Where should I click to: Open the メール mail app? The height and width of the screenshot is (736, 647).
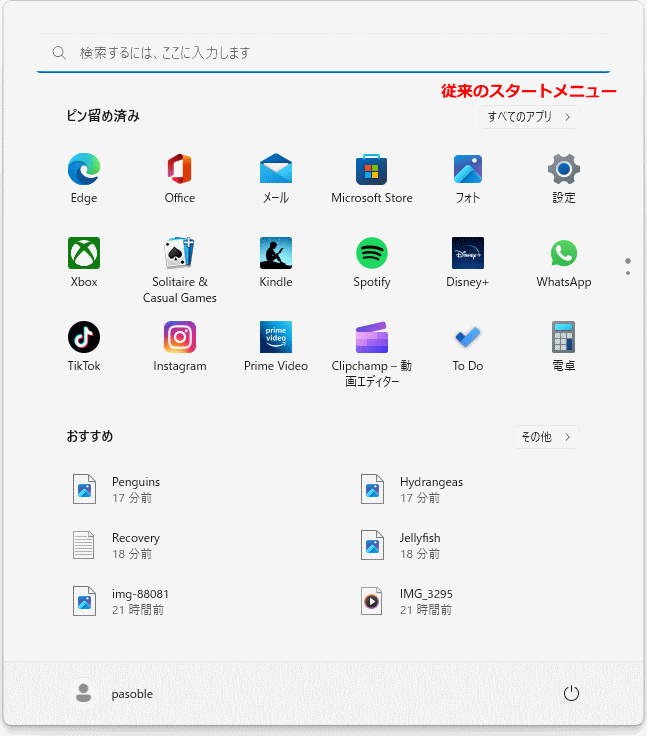pos(276,178)
